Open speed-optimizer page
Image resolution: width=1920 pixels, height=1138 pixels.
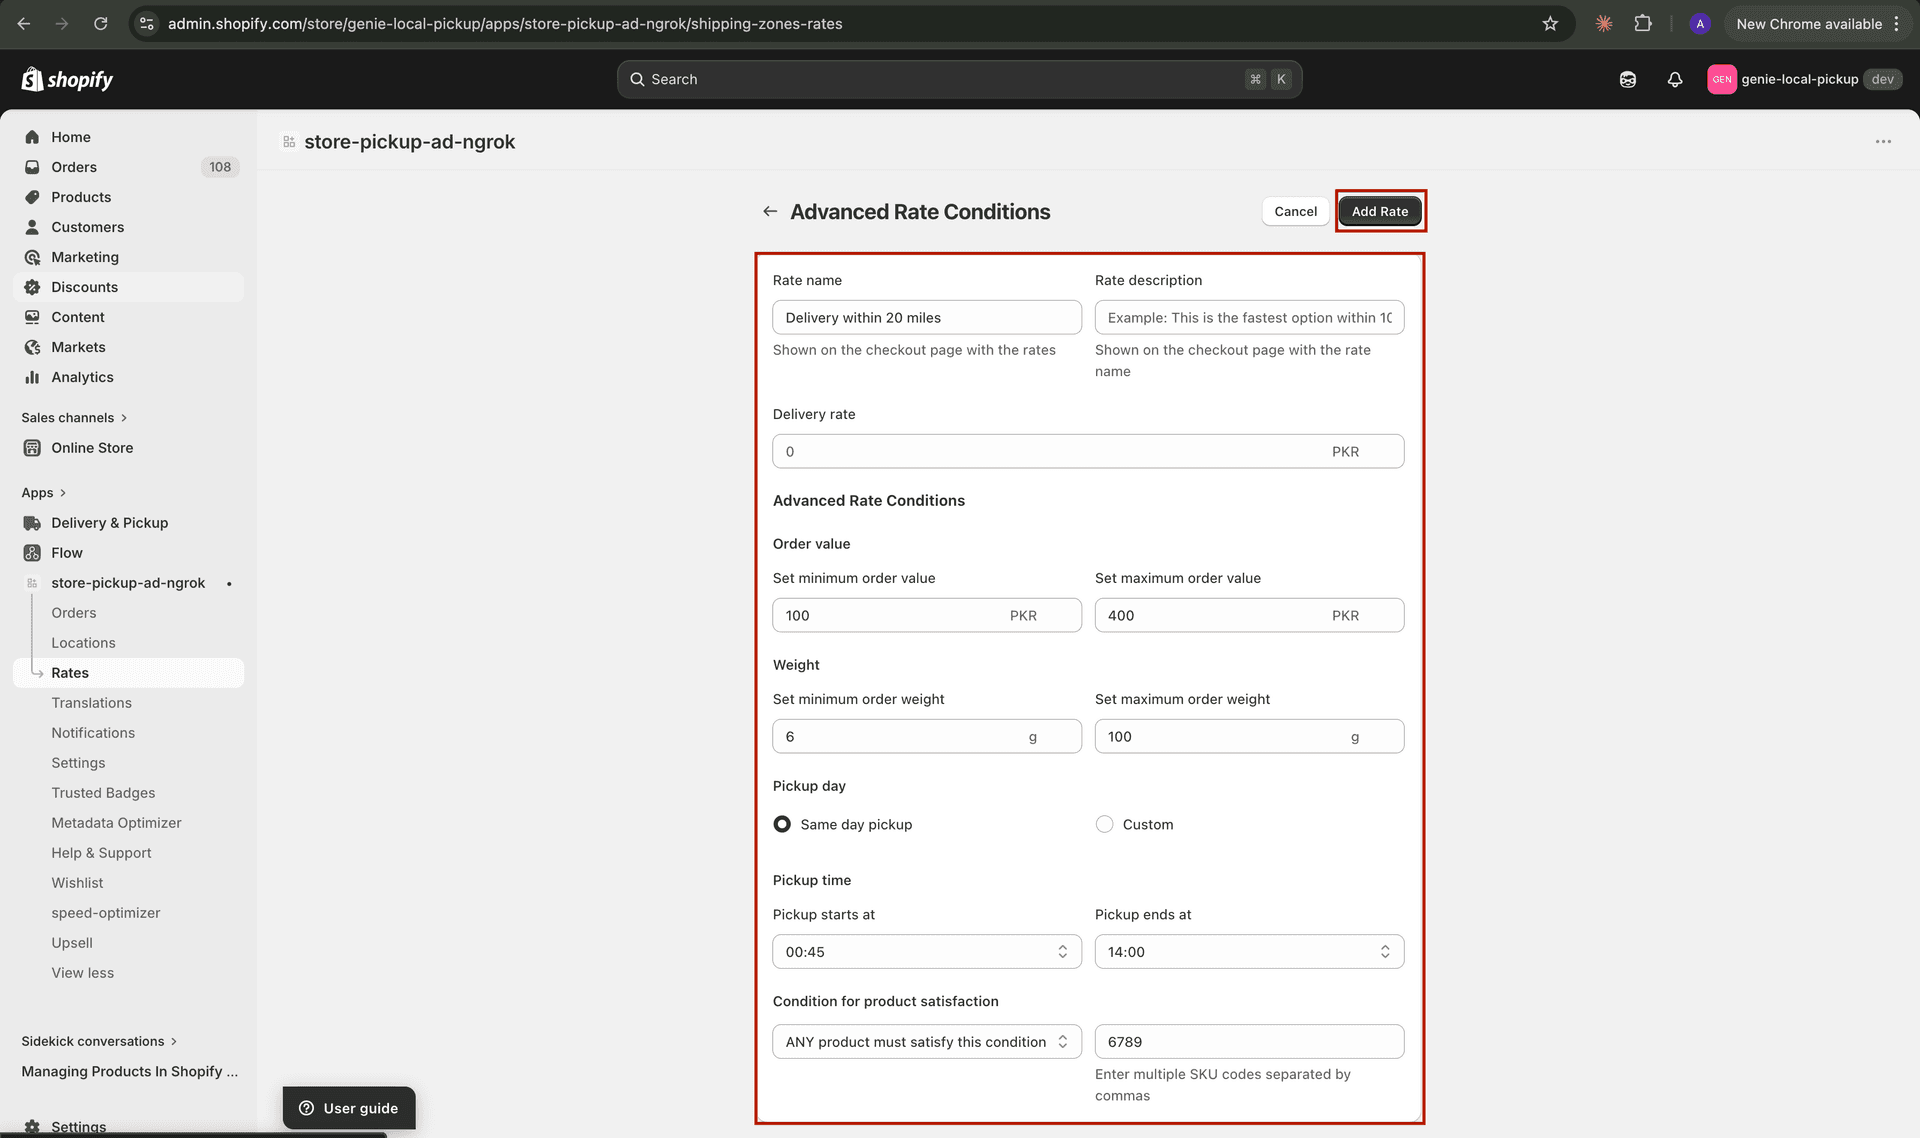coord(105,913)
